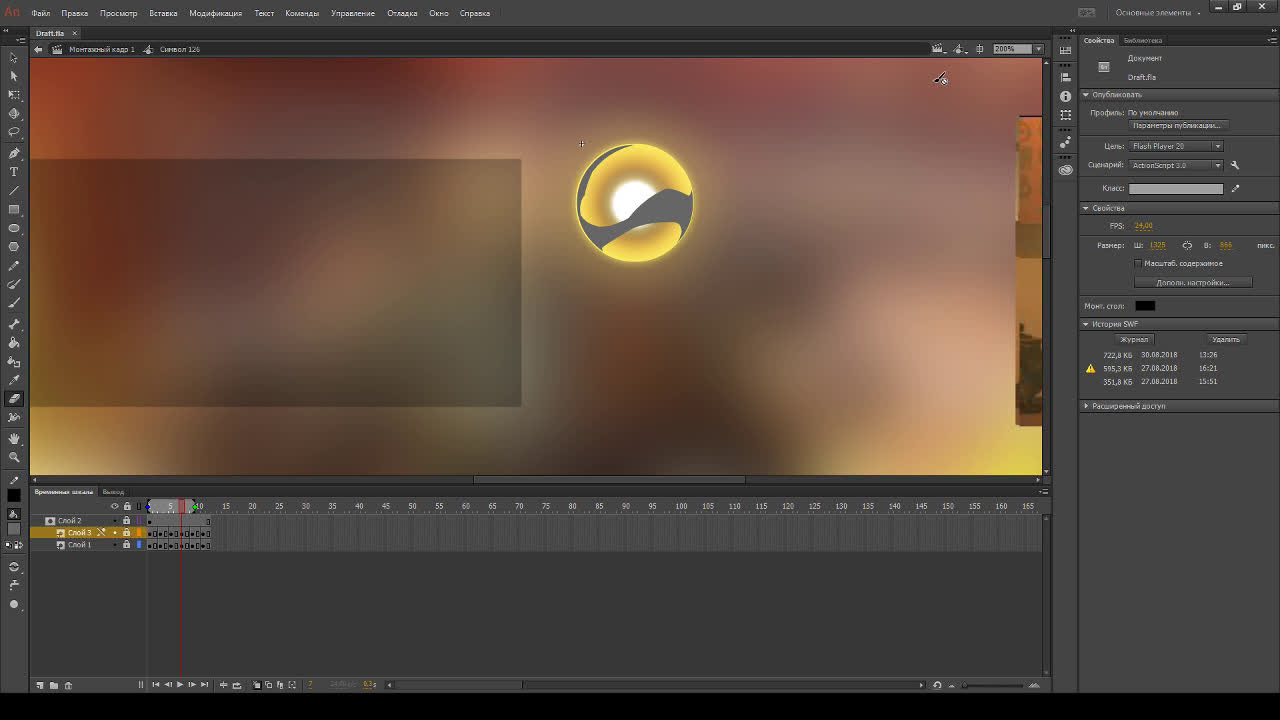
Task: Click the black stage color swatch
Action: (x=1145, y=306)
